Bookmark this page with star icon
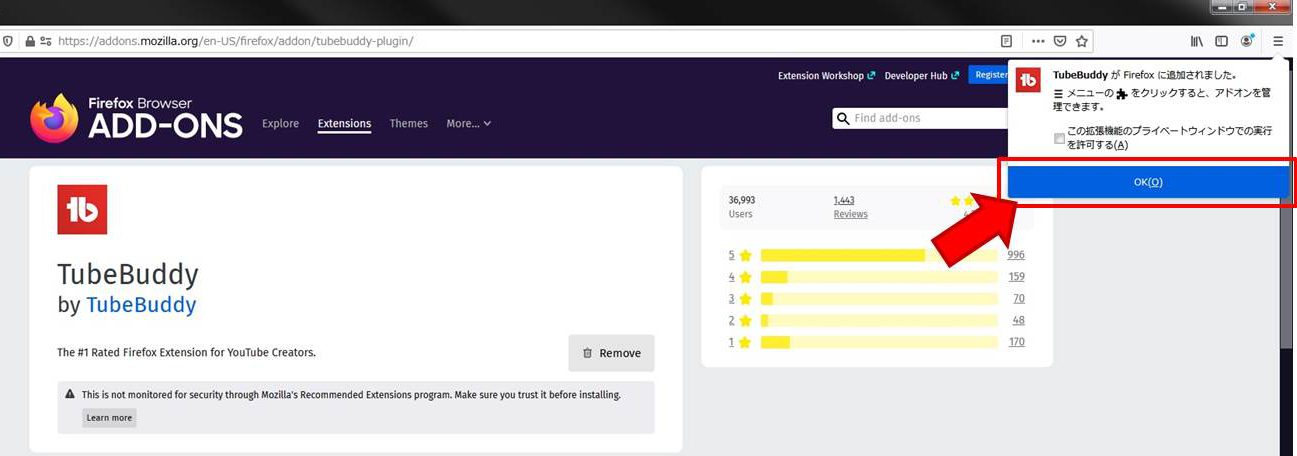 (x=1082, y=41)
